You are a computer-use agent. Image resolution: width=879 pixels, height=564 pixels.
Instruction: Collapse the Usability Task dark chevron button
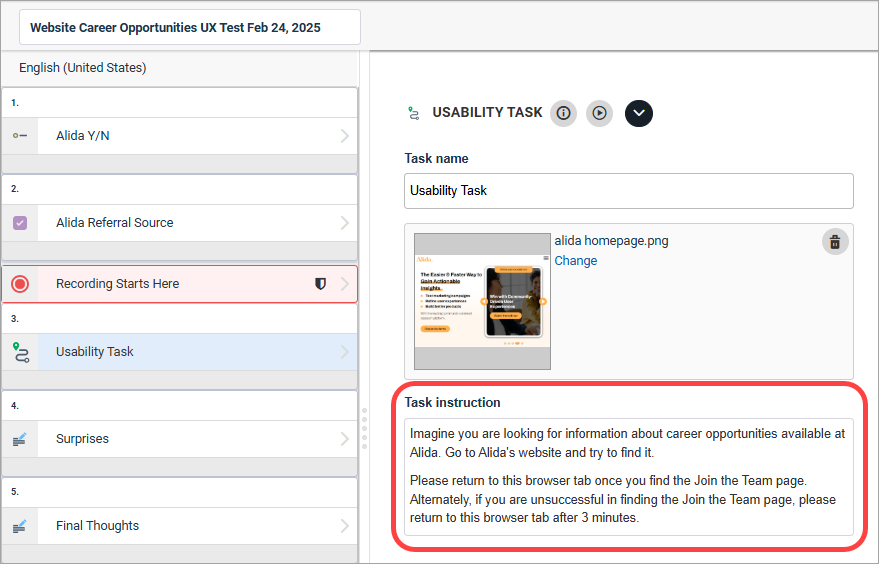(x=639, y=113)
